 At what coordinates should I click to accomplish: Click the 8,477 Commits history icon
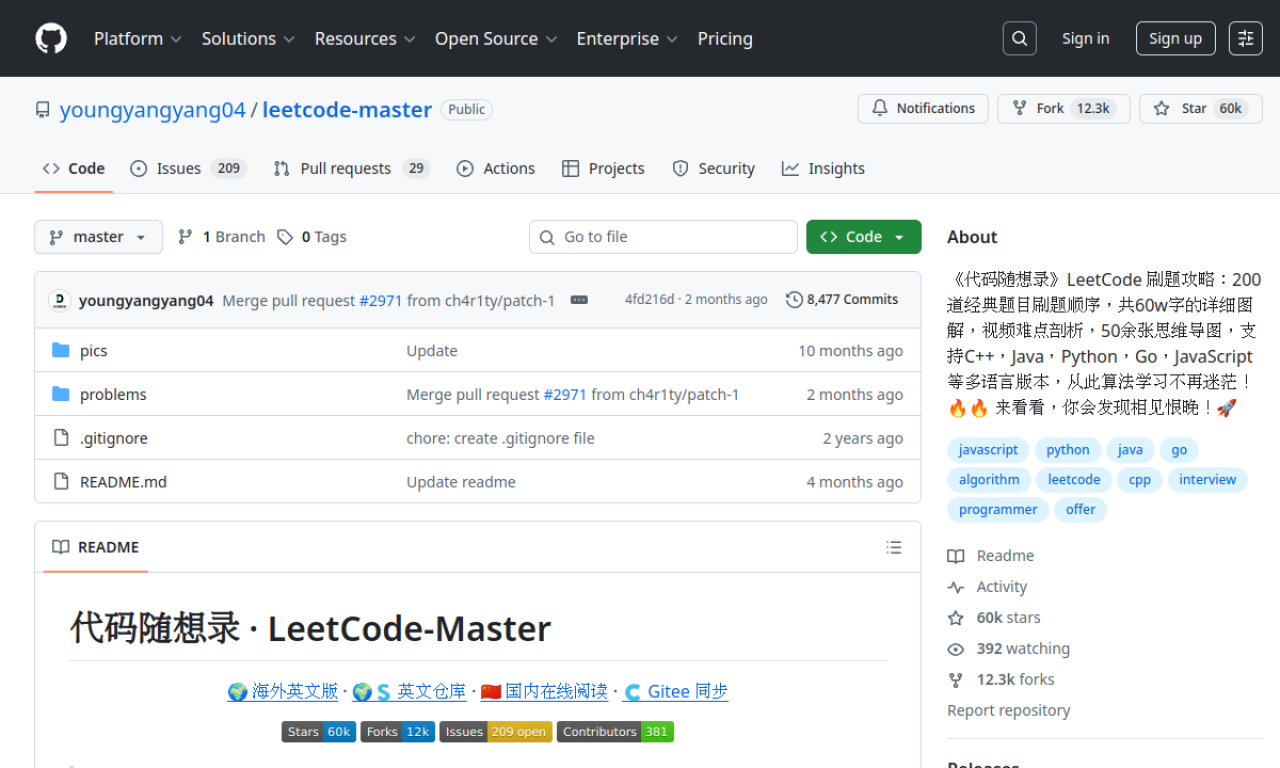(795, 300)
